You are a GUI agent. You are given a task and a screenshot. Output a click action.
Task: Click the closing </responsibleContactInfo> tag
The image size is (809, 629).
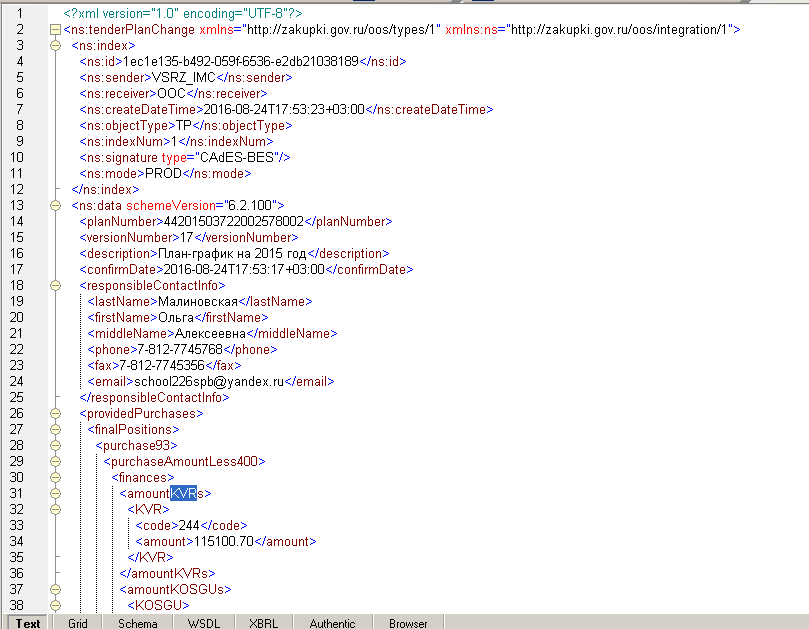pyautogui.click(x=154, y=397)
